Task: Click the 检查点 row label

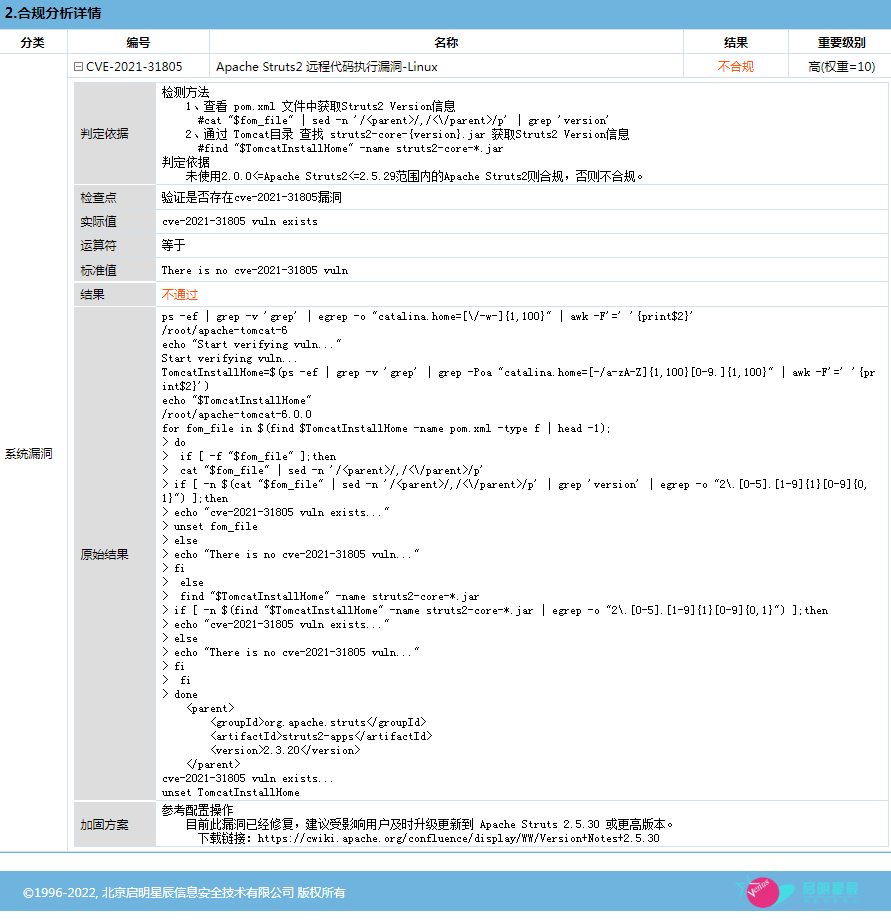Action: (x=98, y=198)
